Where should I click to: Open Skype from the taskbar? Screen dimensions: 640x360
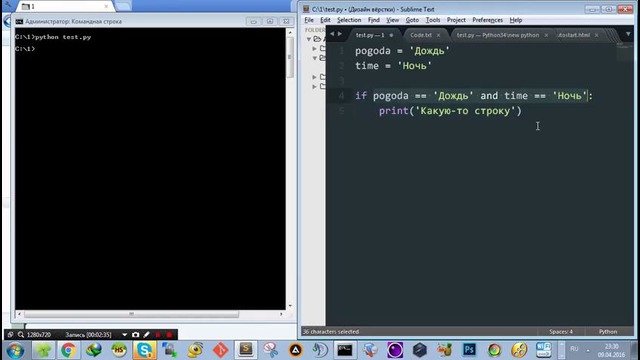point(144,350)
